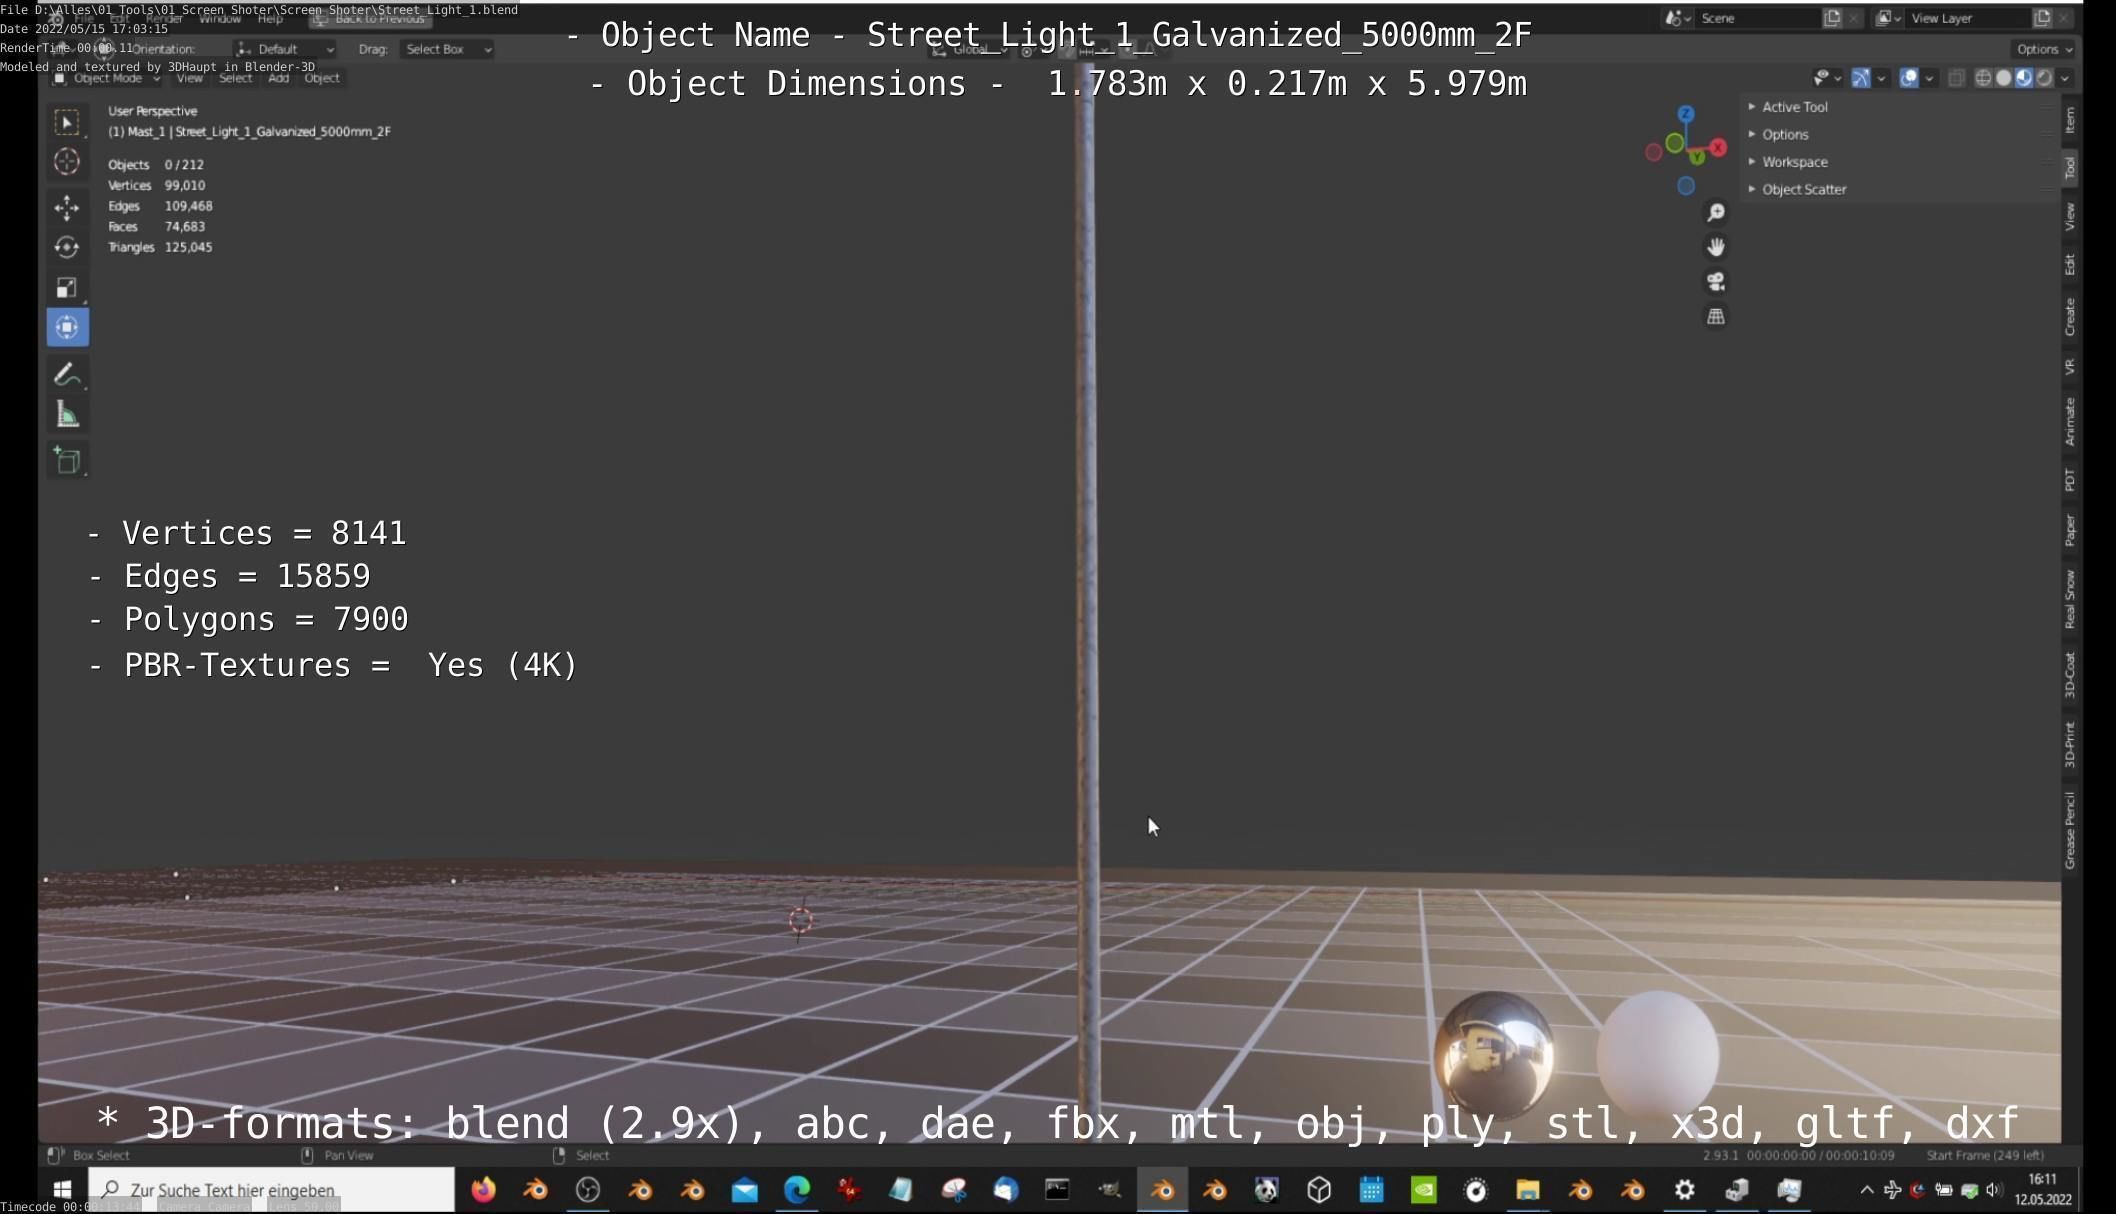Select the Scale tool
The height and width of the screenshot is (1214, 2116).
point(67,288)
